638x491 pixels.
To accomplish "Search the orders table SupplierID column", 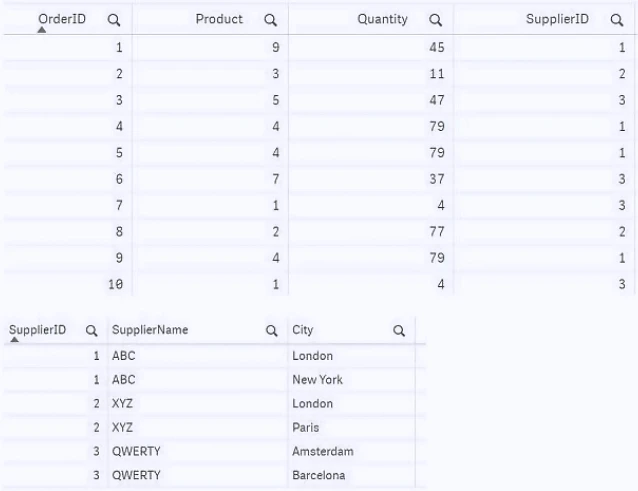I will [617, 20].
